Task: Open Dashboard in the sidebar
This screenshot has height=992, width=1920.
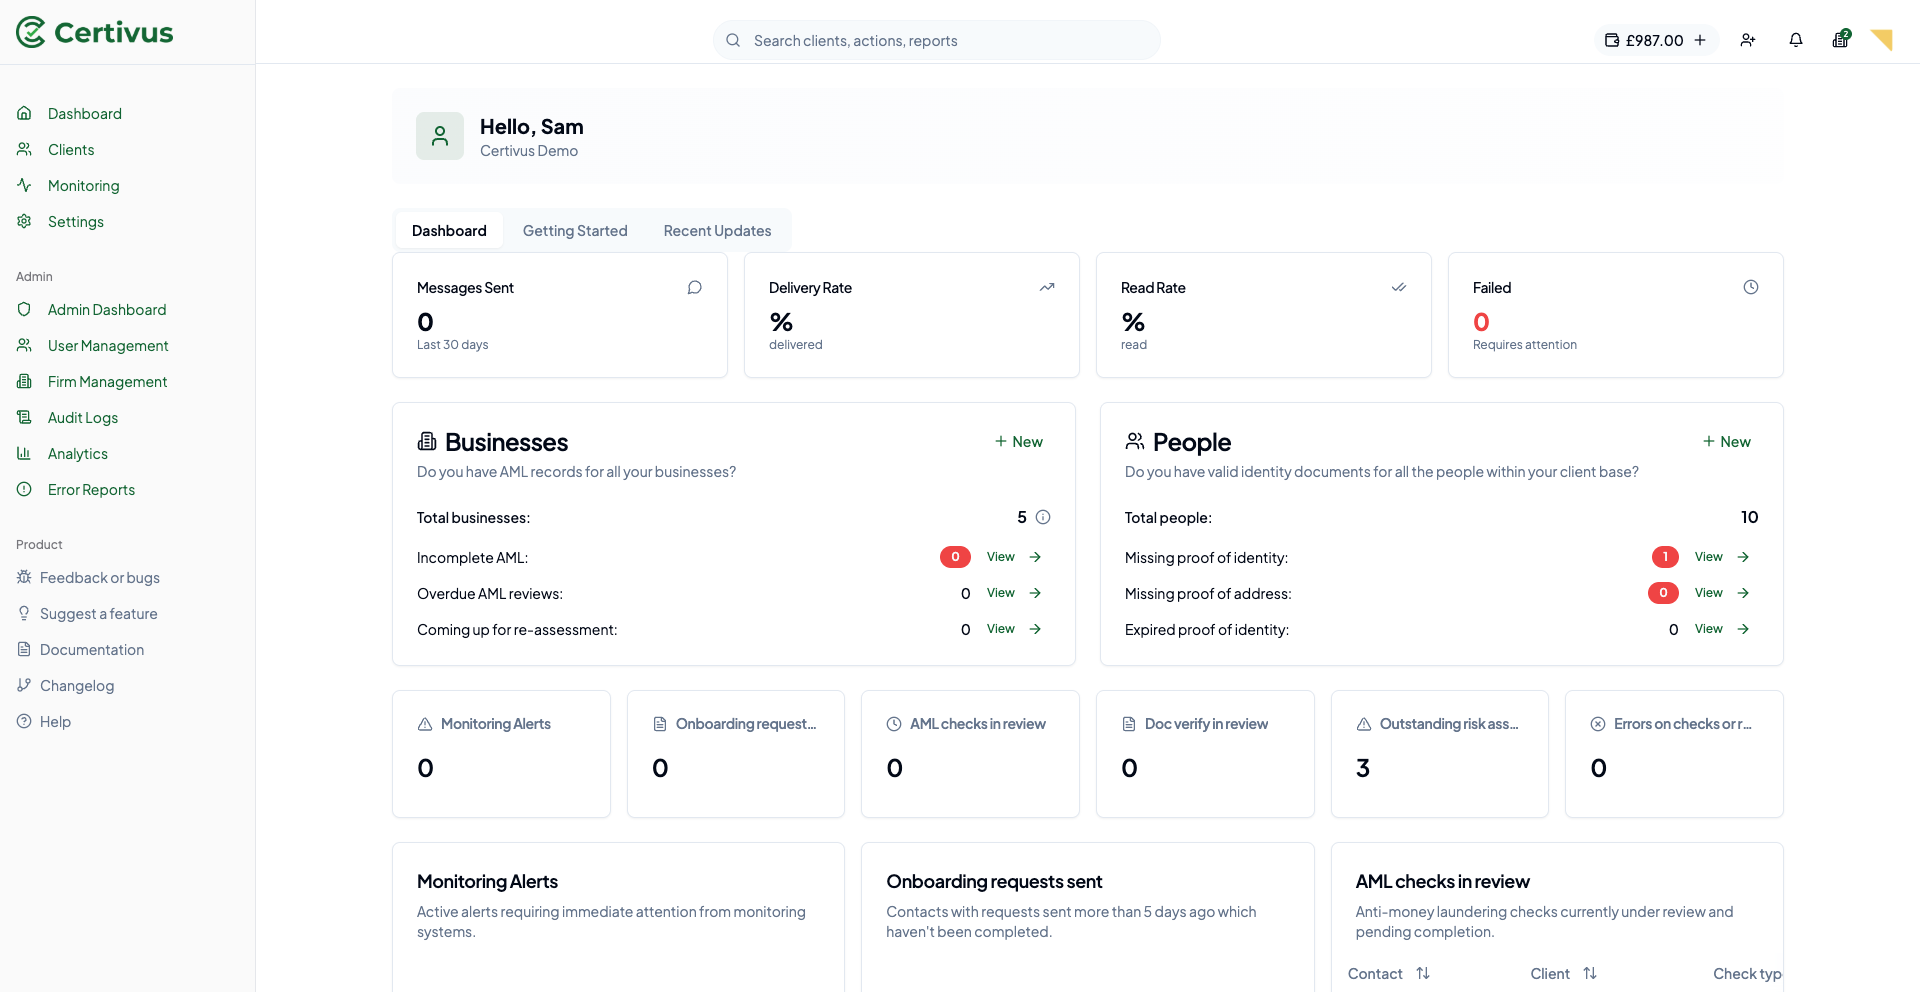Action: coord(84,114)
